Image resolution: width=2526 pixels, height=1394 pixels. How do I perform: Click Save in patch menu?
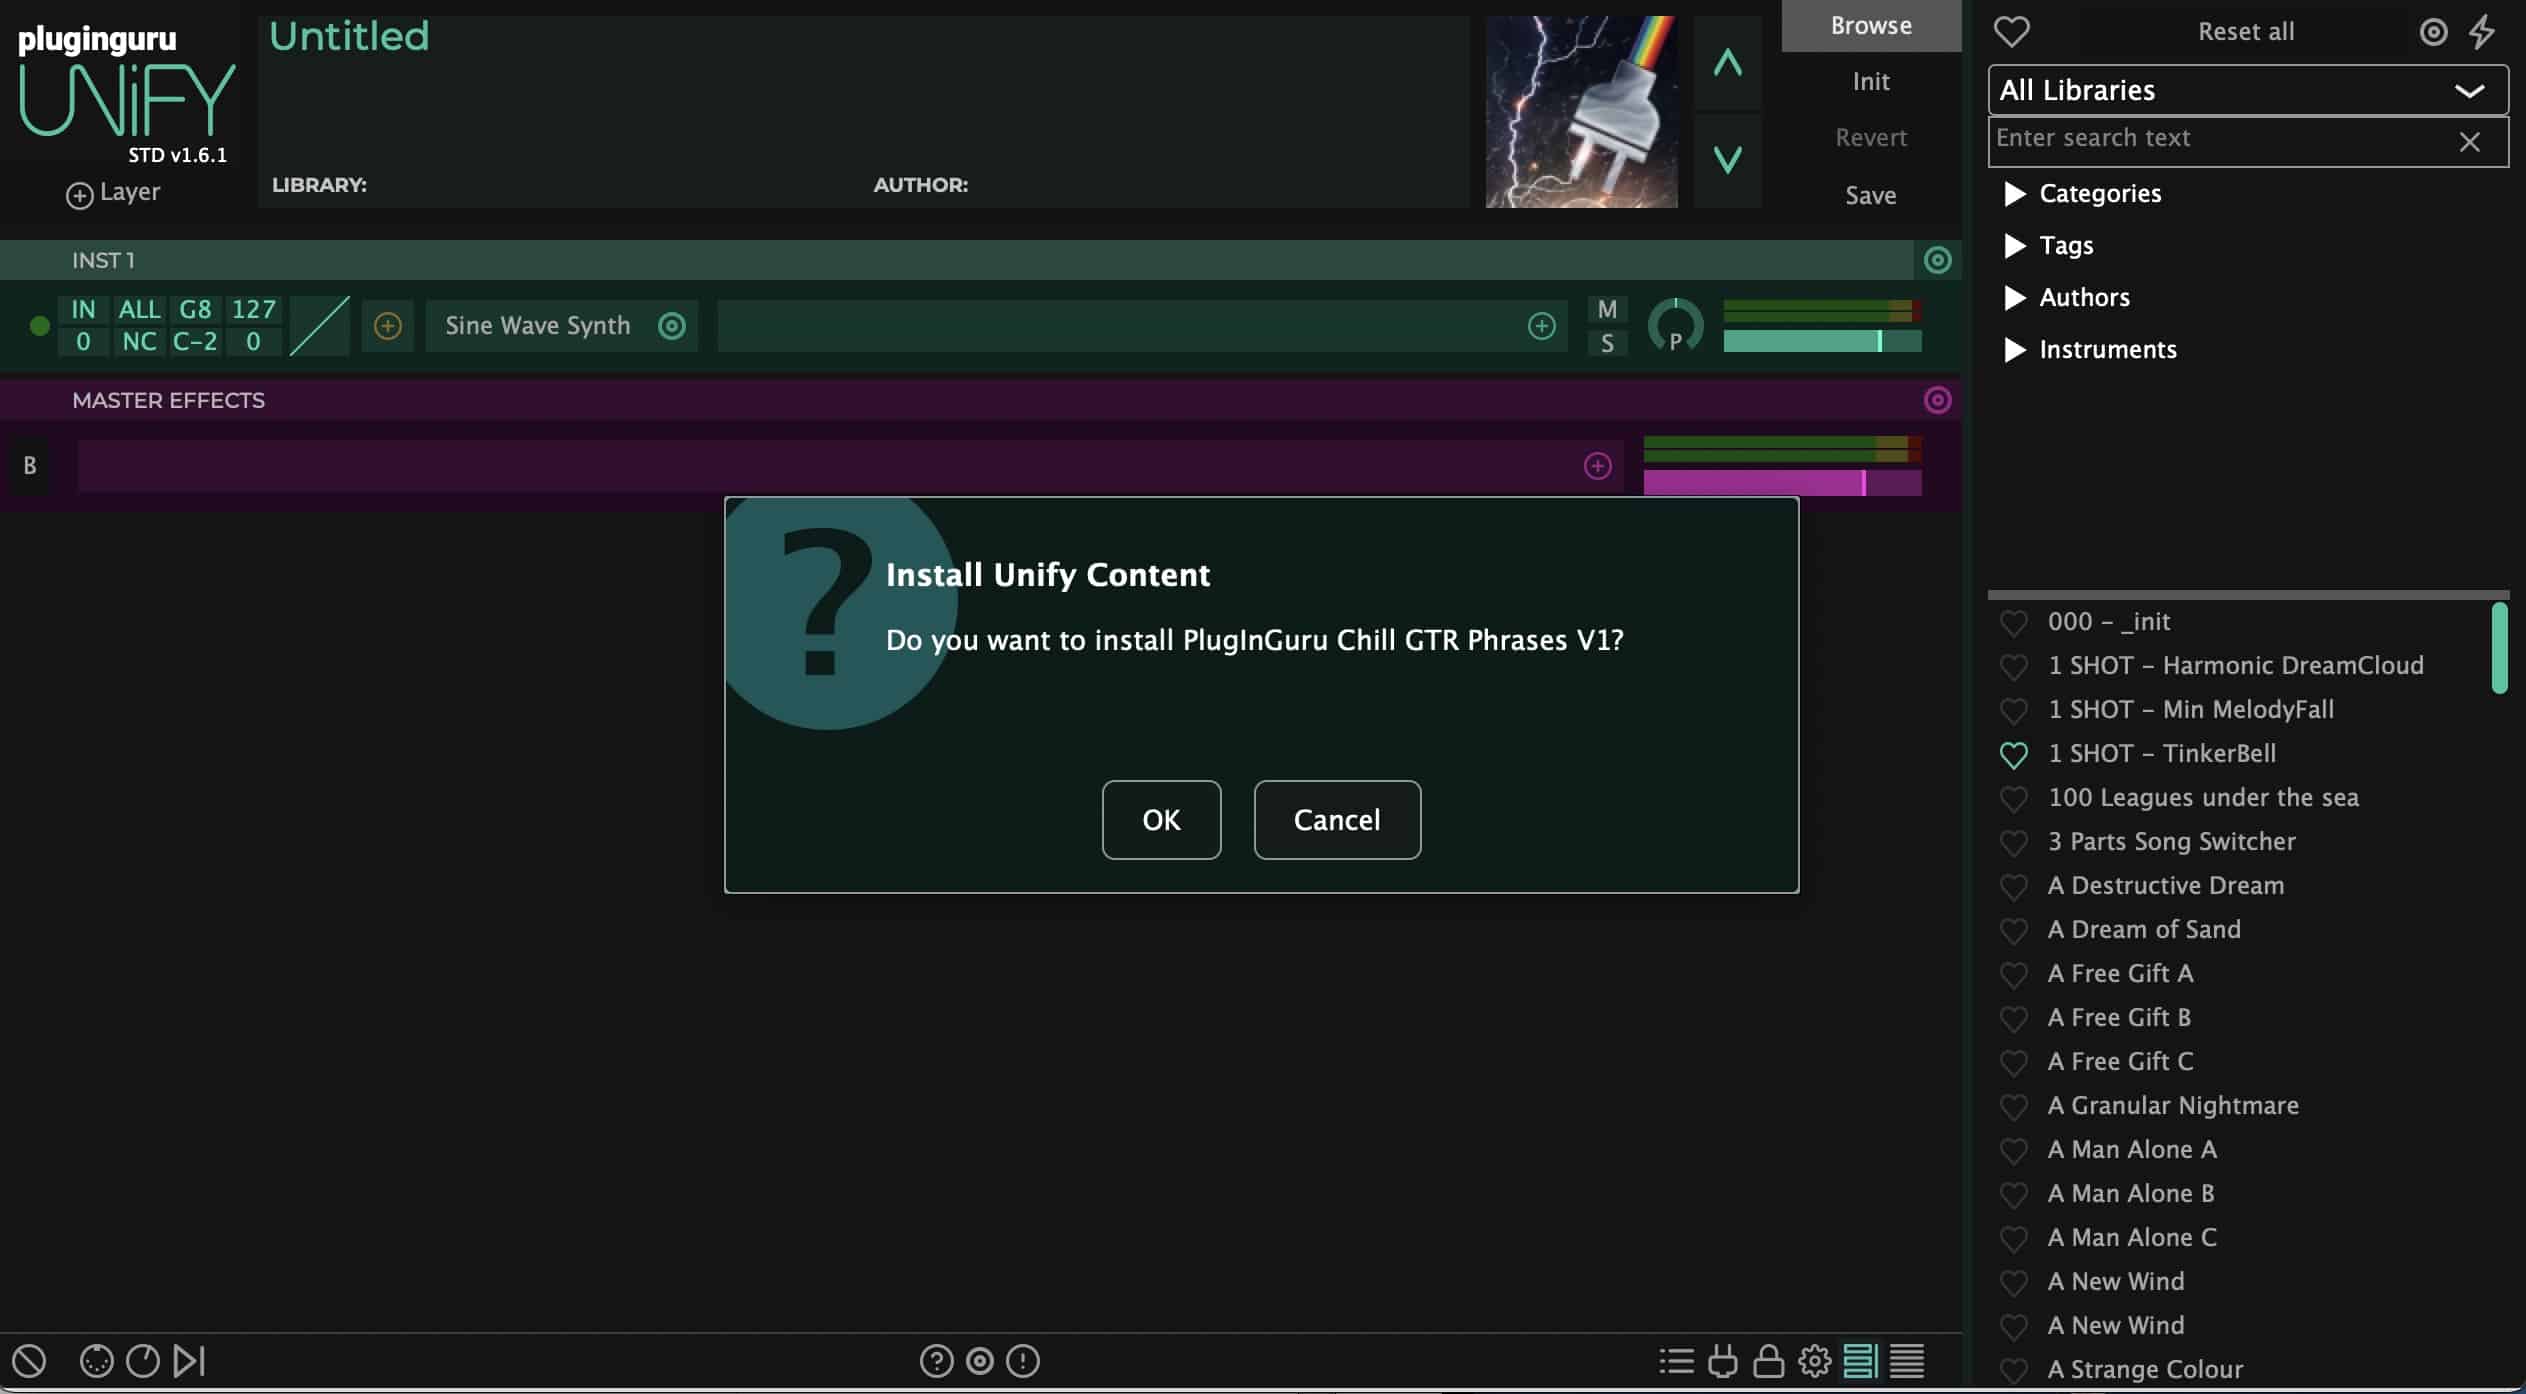click(x=1871, y=195)
